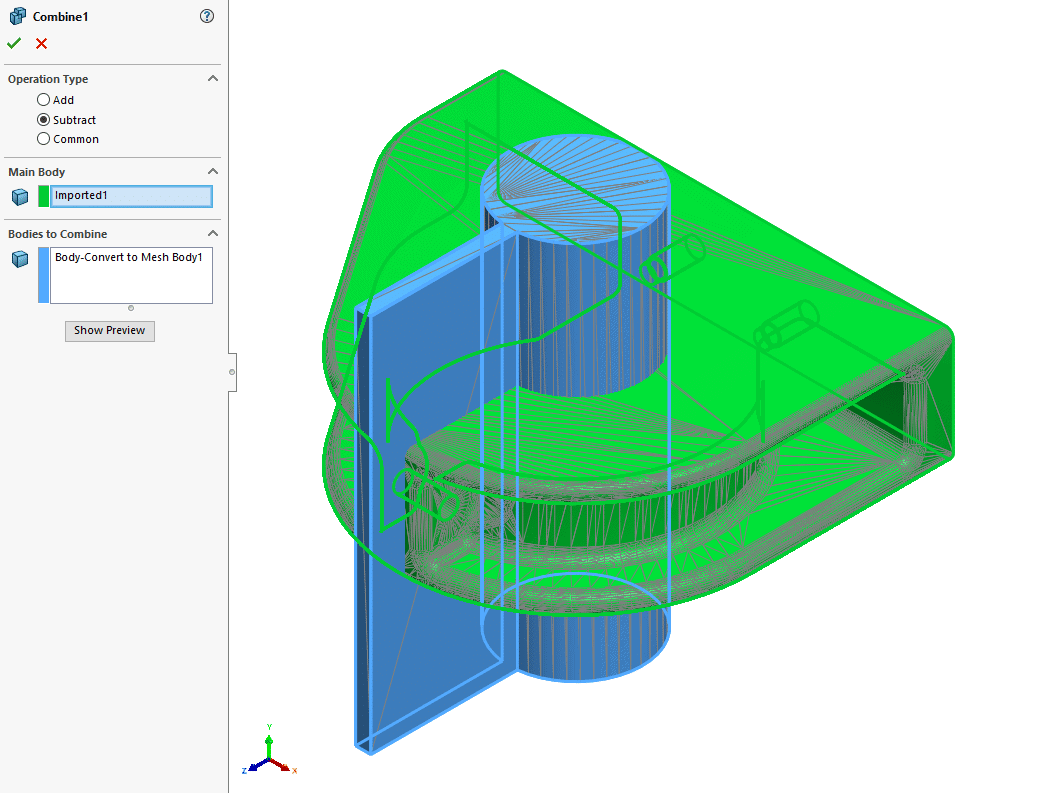
Task: Collapse the Main Body section
Action: pyautogui.click(x=213, y=171)
